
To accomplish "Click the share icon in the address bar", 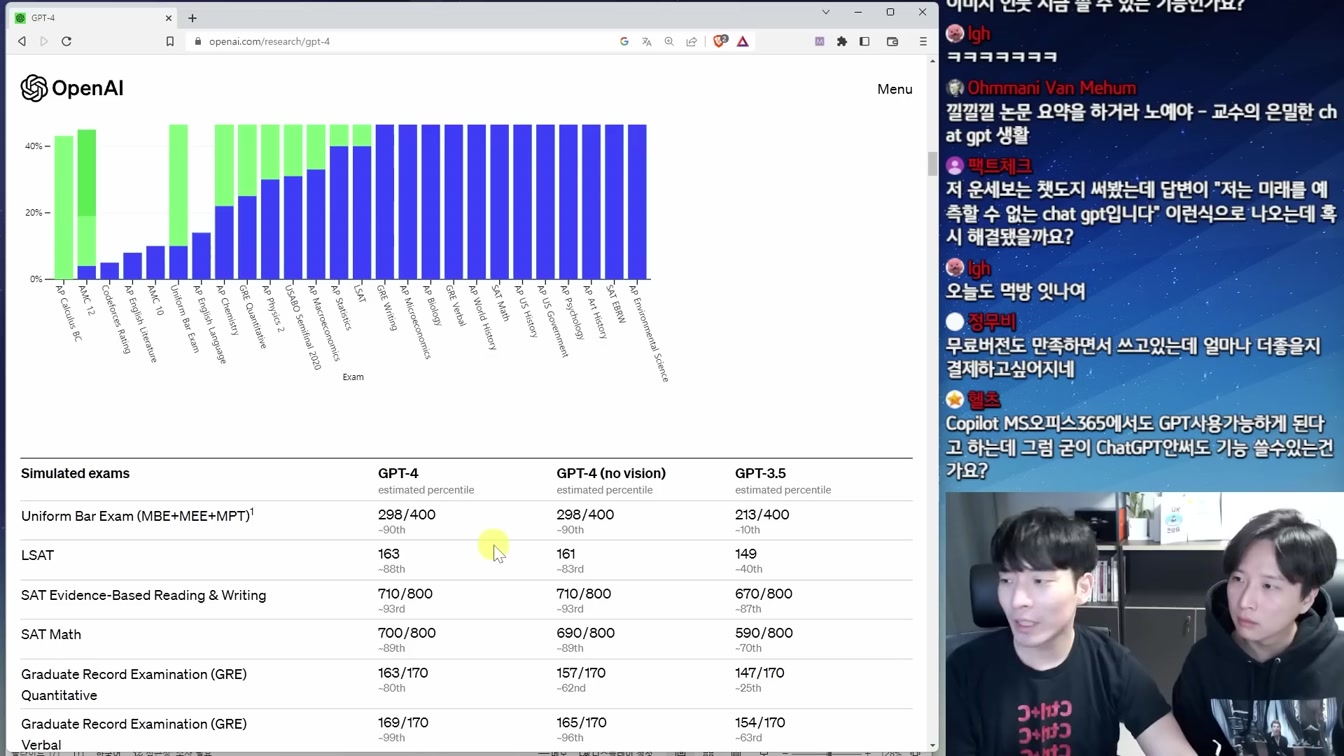I will tap(691, 42).
